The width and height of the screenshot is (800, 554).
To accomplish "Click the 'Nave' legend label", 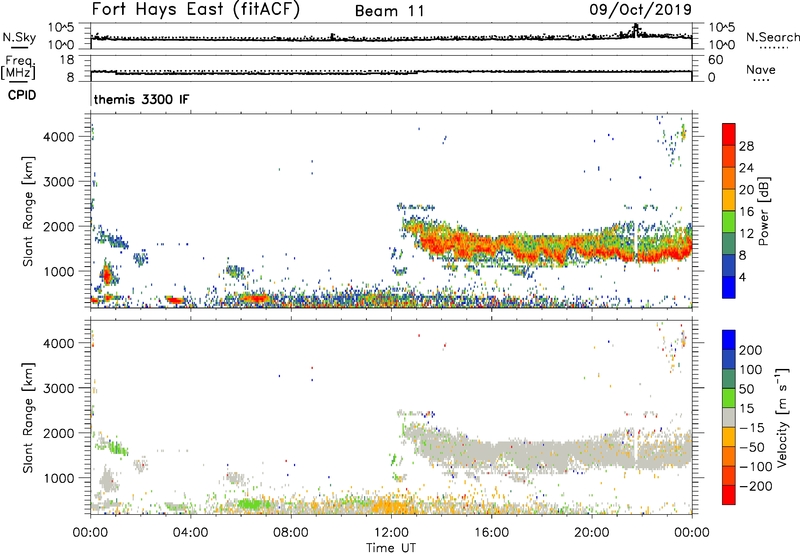I will tap(761, 69).
